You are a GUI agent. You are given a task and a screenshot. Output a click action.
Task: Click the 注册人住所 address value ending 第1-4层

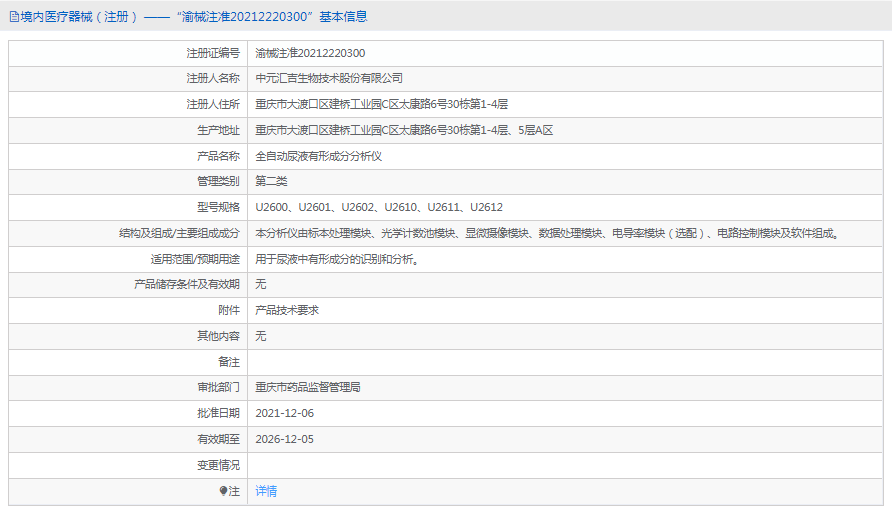381,105
